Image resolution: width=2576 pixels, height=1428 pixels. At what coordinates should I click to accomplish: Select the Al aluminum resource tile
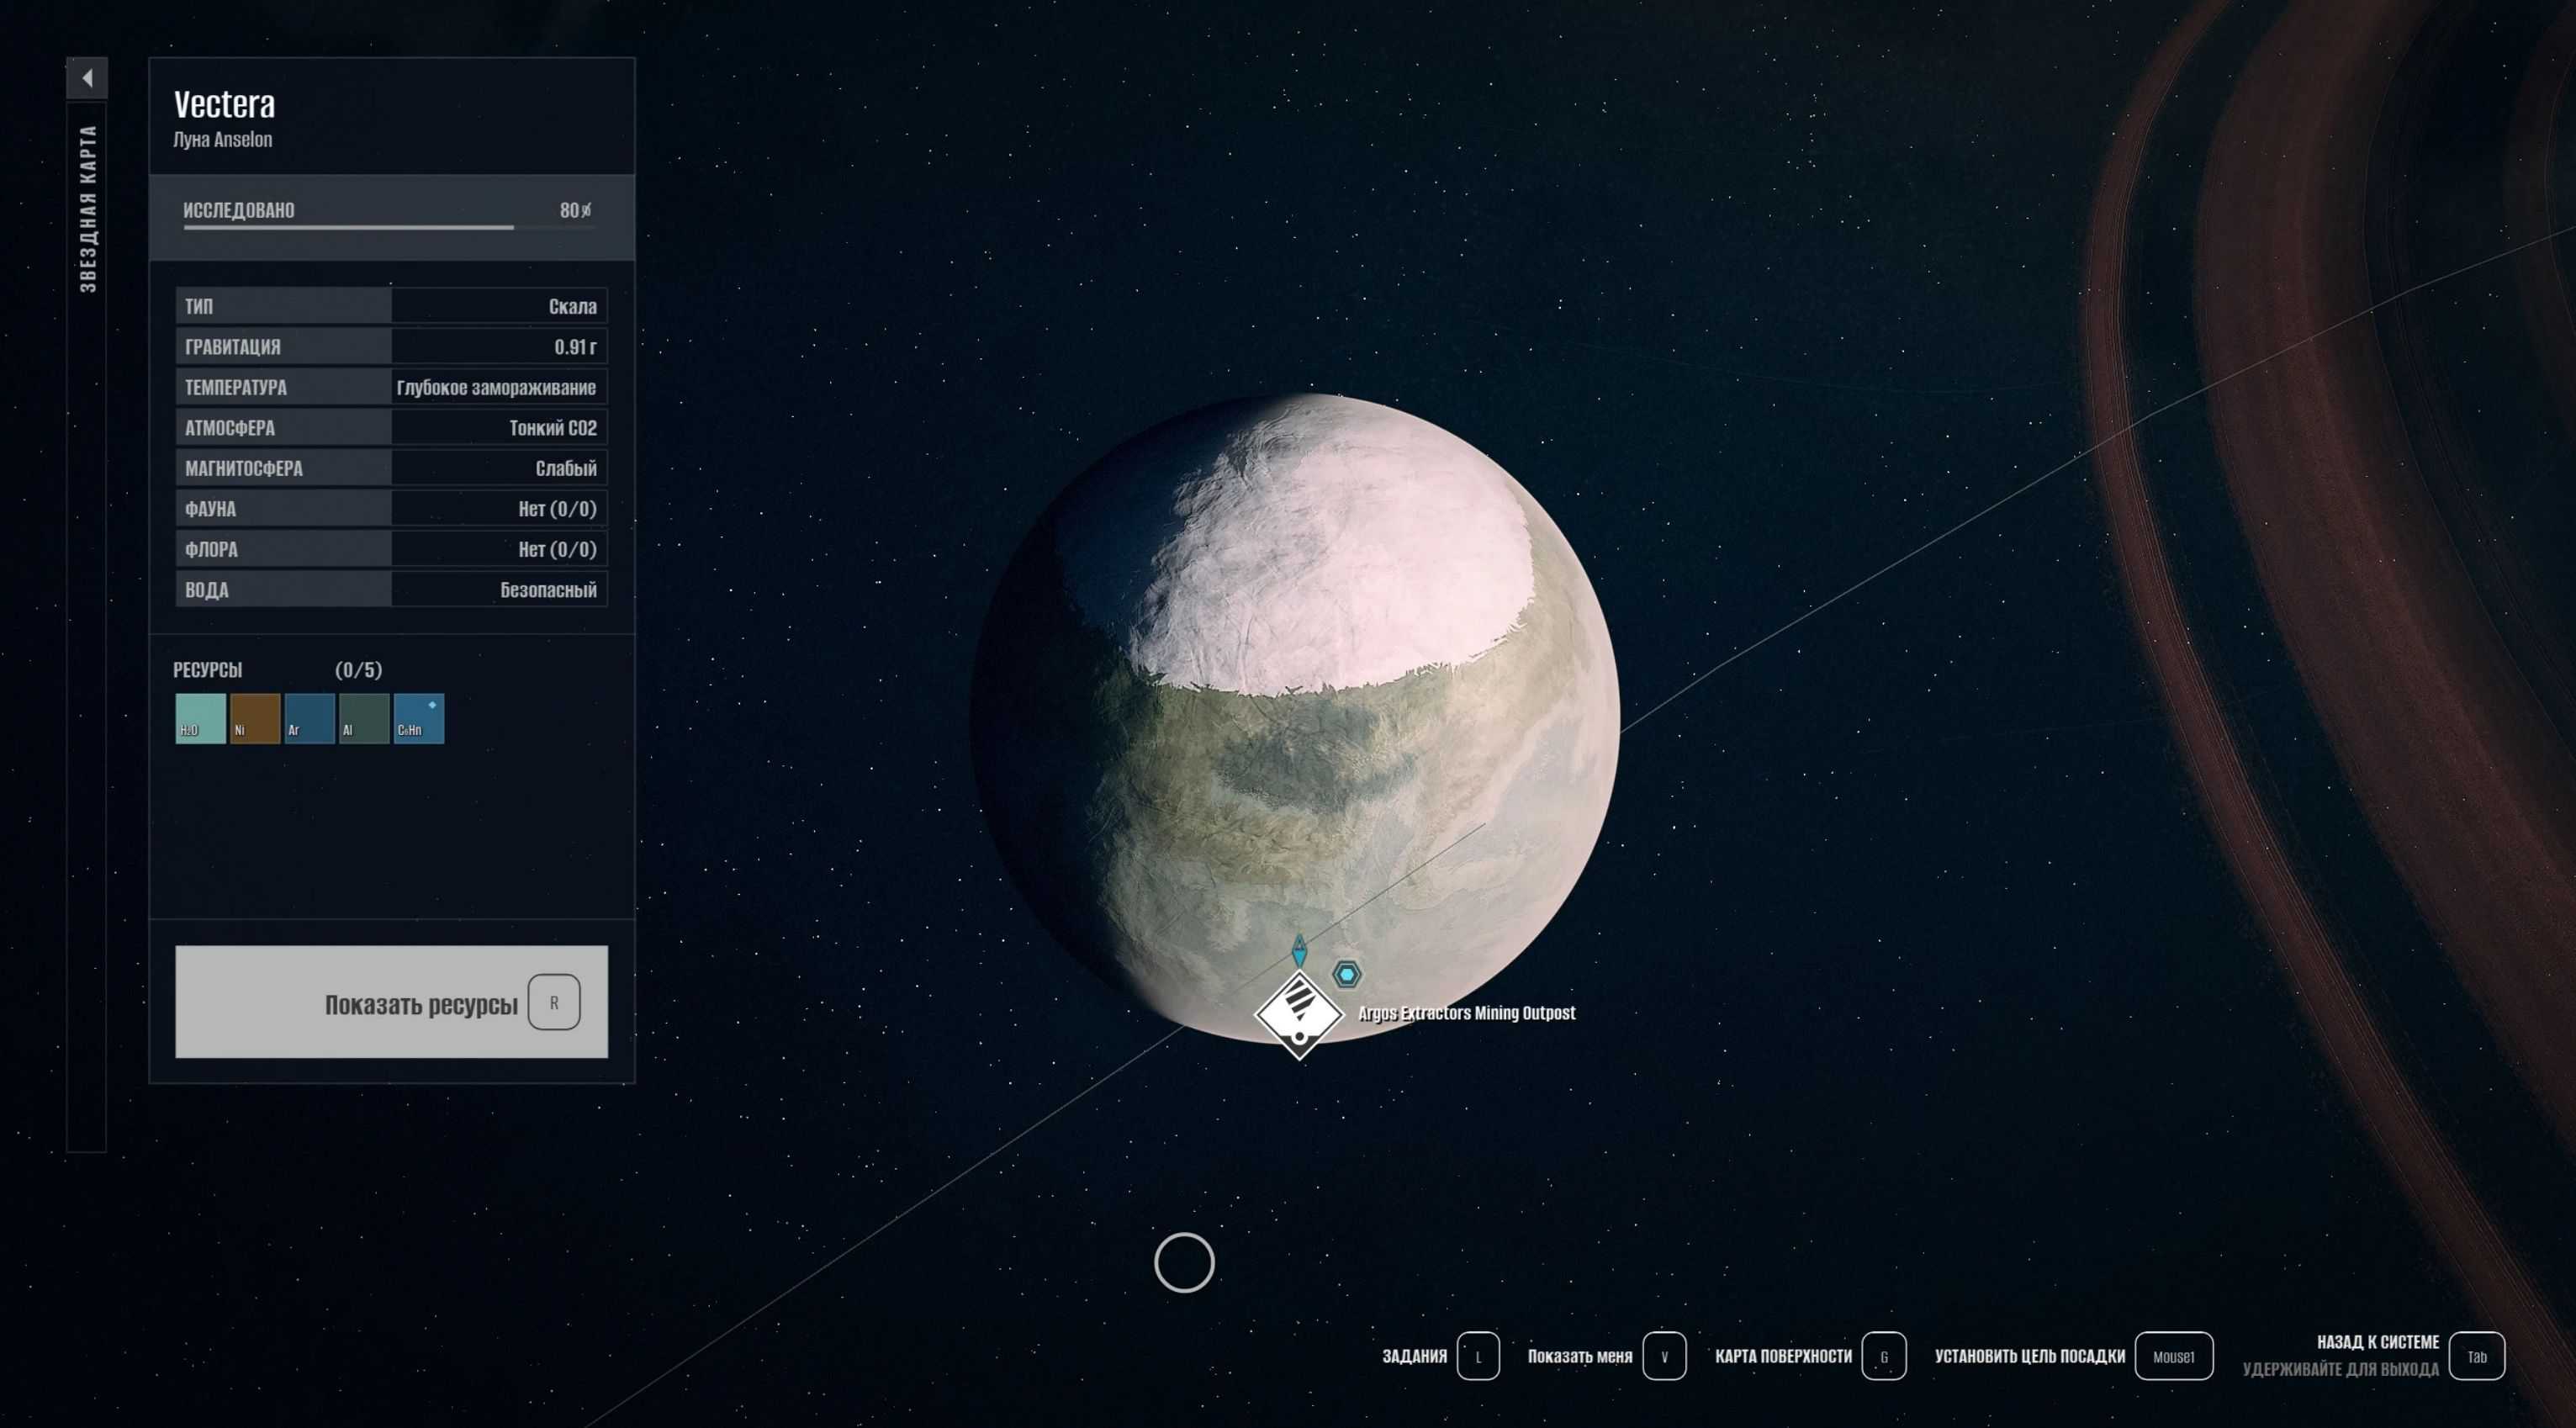click(364, 718)
